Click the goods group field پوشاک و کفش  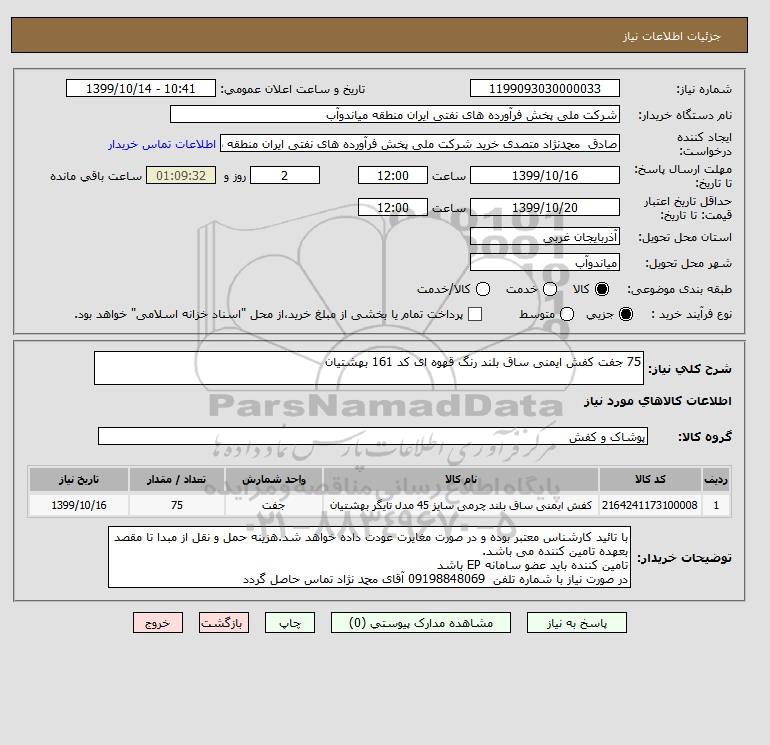[373, 436]
